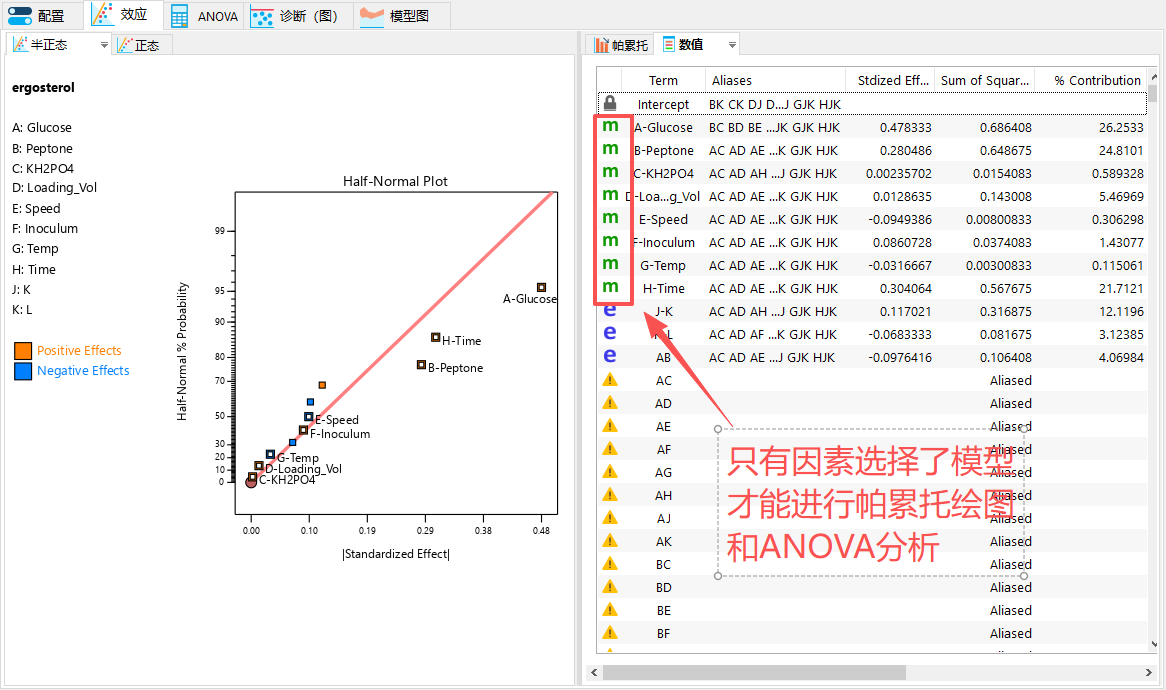Select the 诊断（图） diagnostics icon
The height and width of the screenshot is (690, 1166).
pyautogui.click(x=264, y=16)
